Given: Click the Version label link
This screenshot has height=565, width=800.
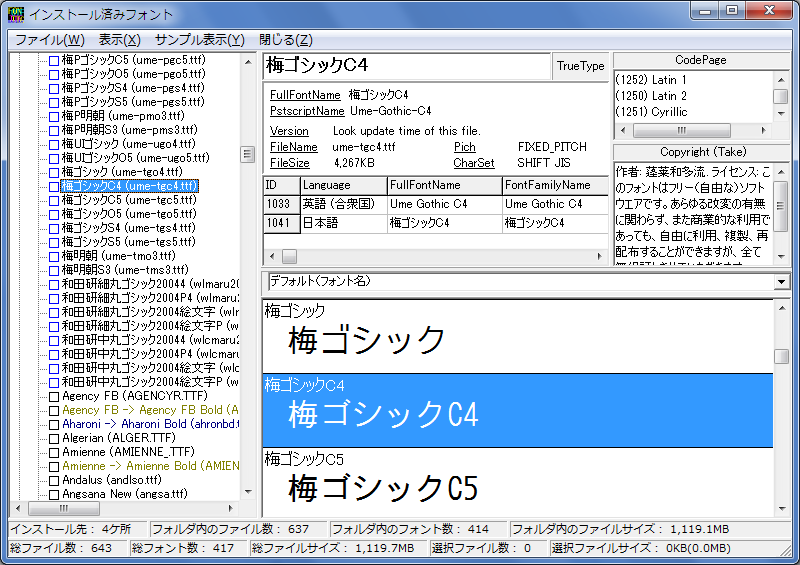Looking at the screenshot, I should (x=289, y=131).
